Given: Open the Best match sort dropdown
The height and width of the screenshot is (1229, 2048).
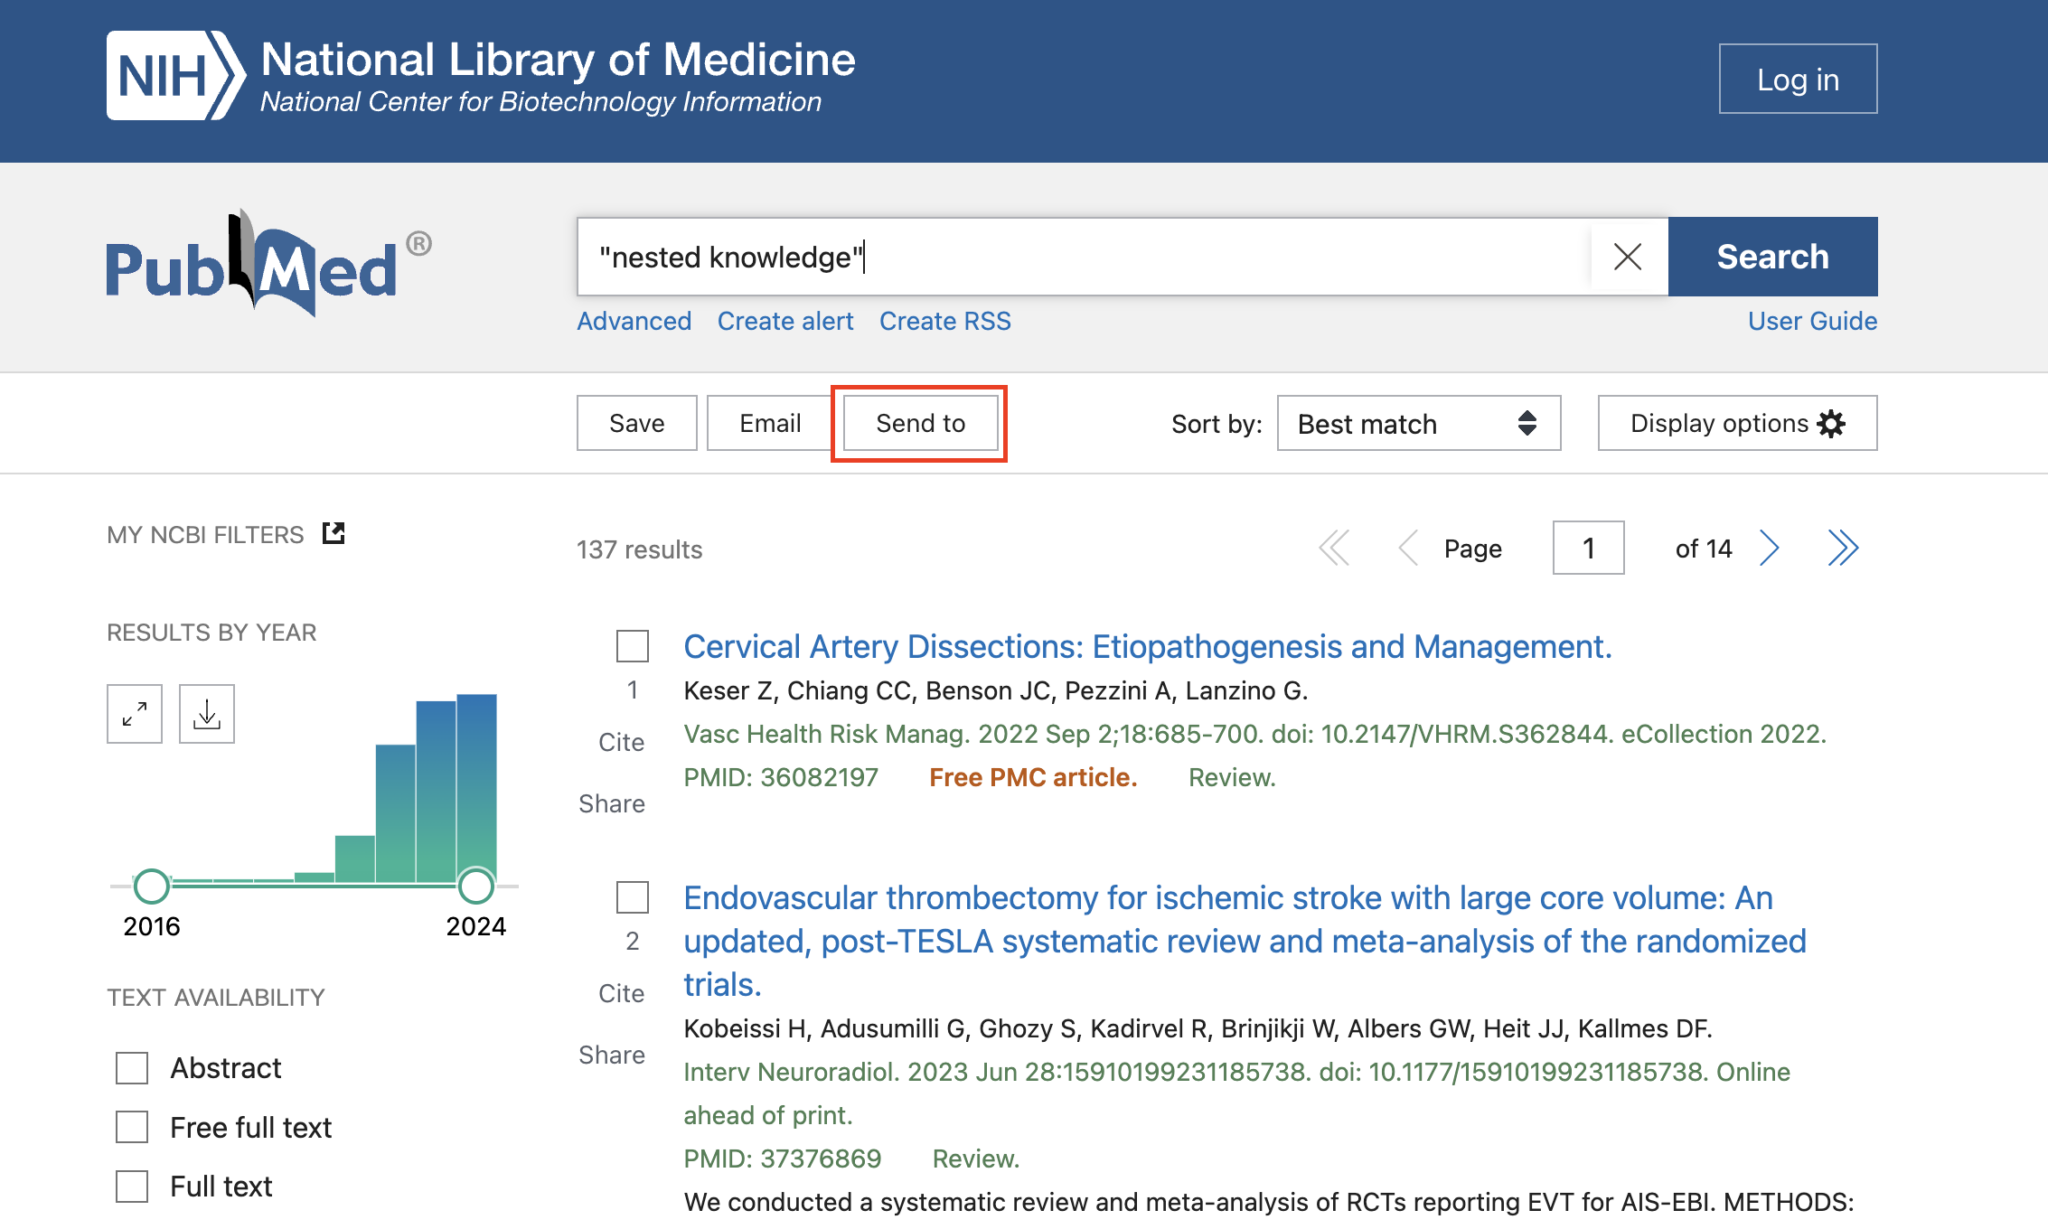Looking at the screenshot, I should (x=1418, y=423).
